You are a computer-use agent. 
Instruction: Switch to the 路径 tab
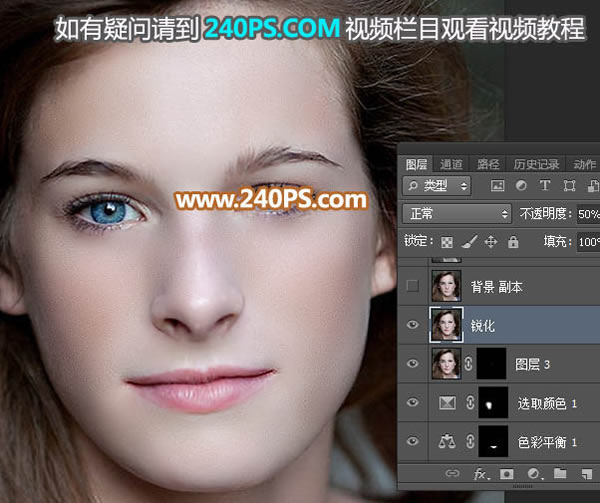click(x=488, y=164)
